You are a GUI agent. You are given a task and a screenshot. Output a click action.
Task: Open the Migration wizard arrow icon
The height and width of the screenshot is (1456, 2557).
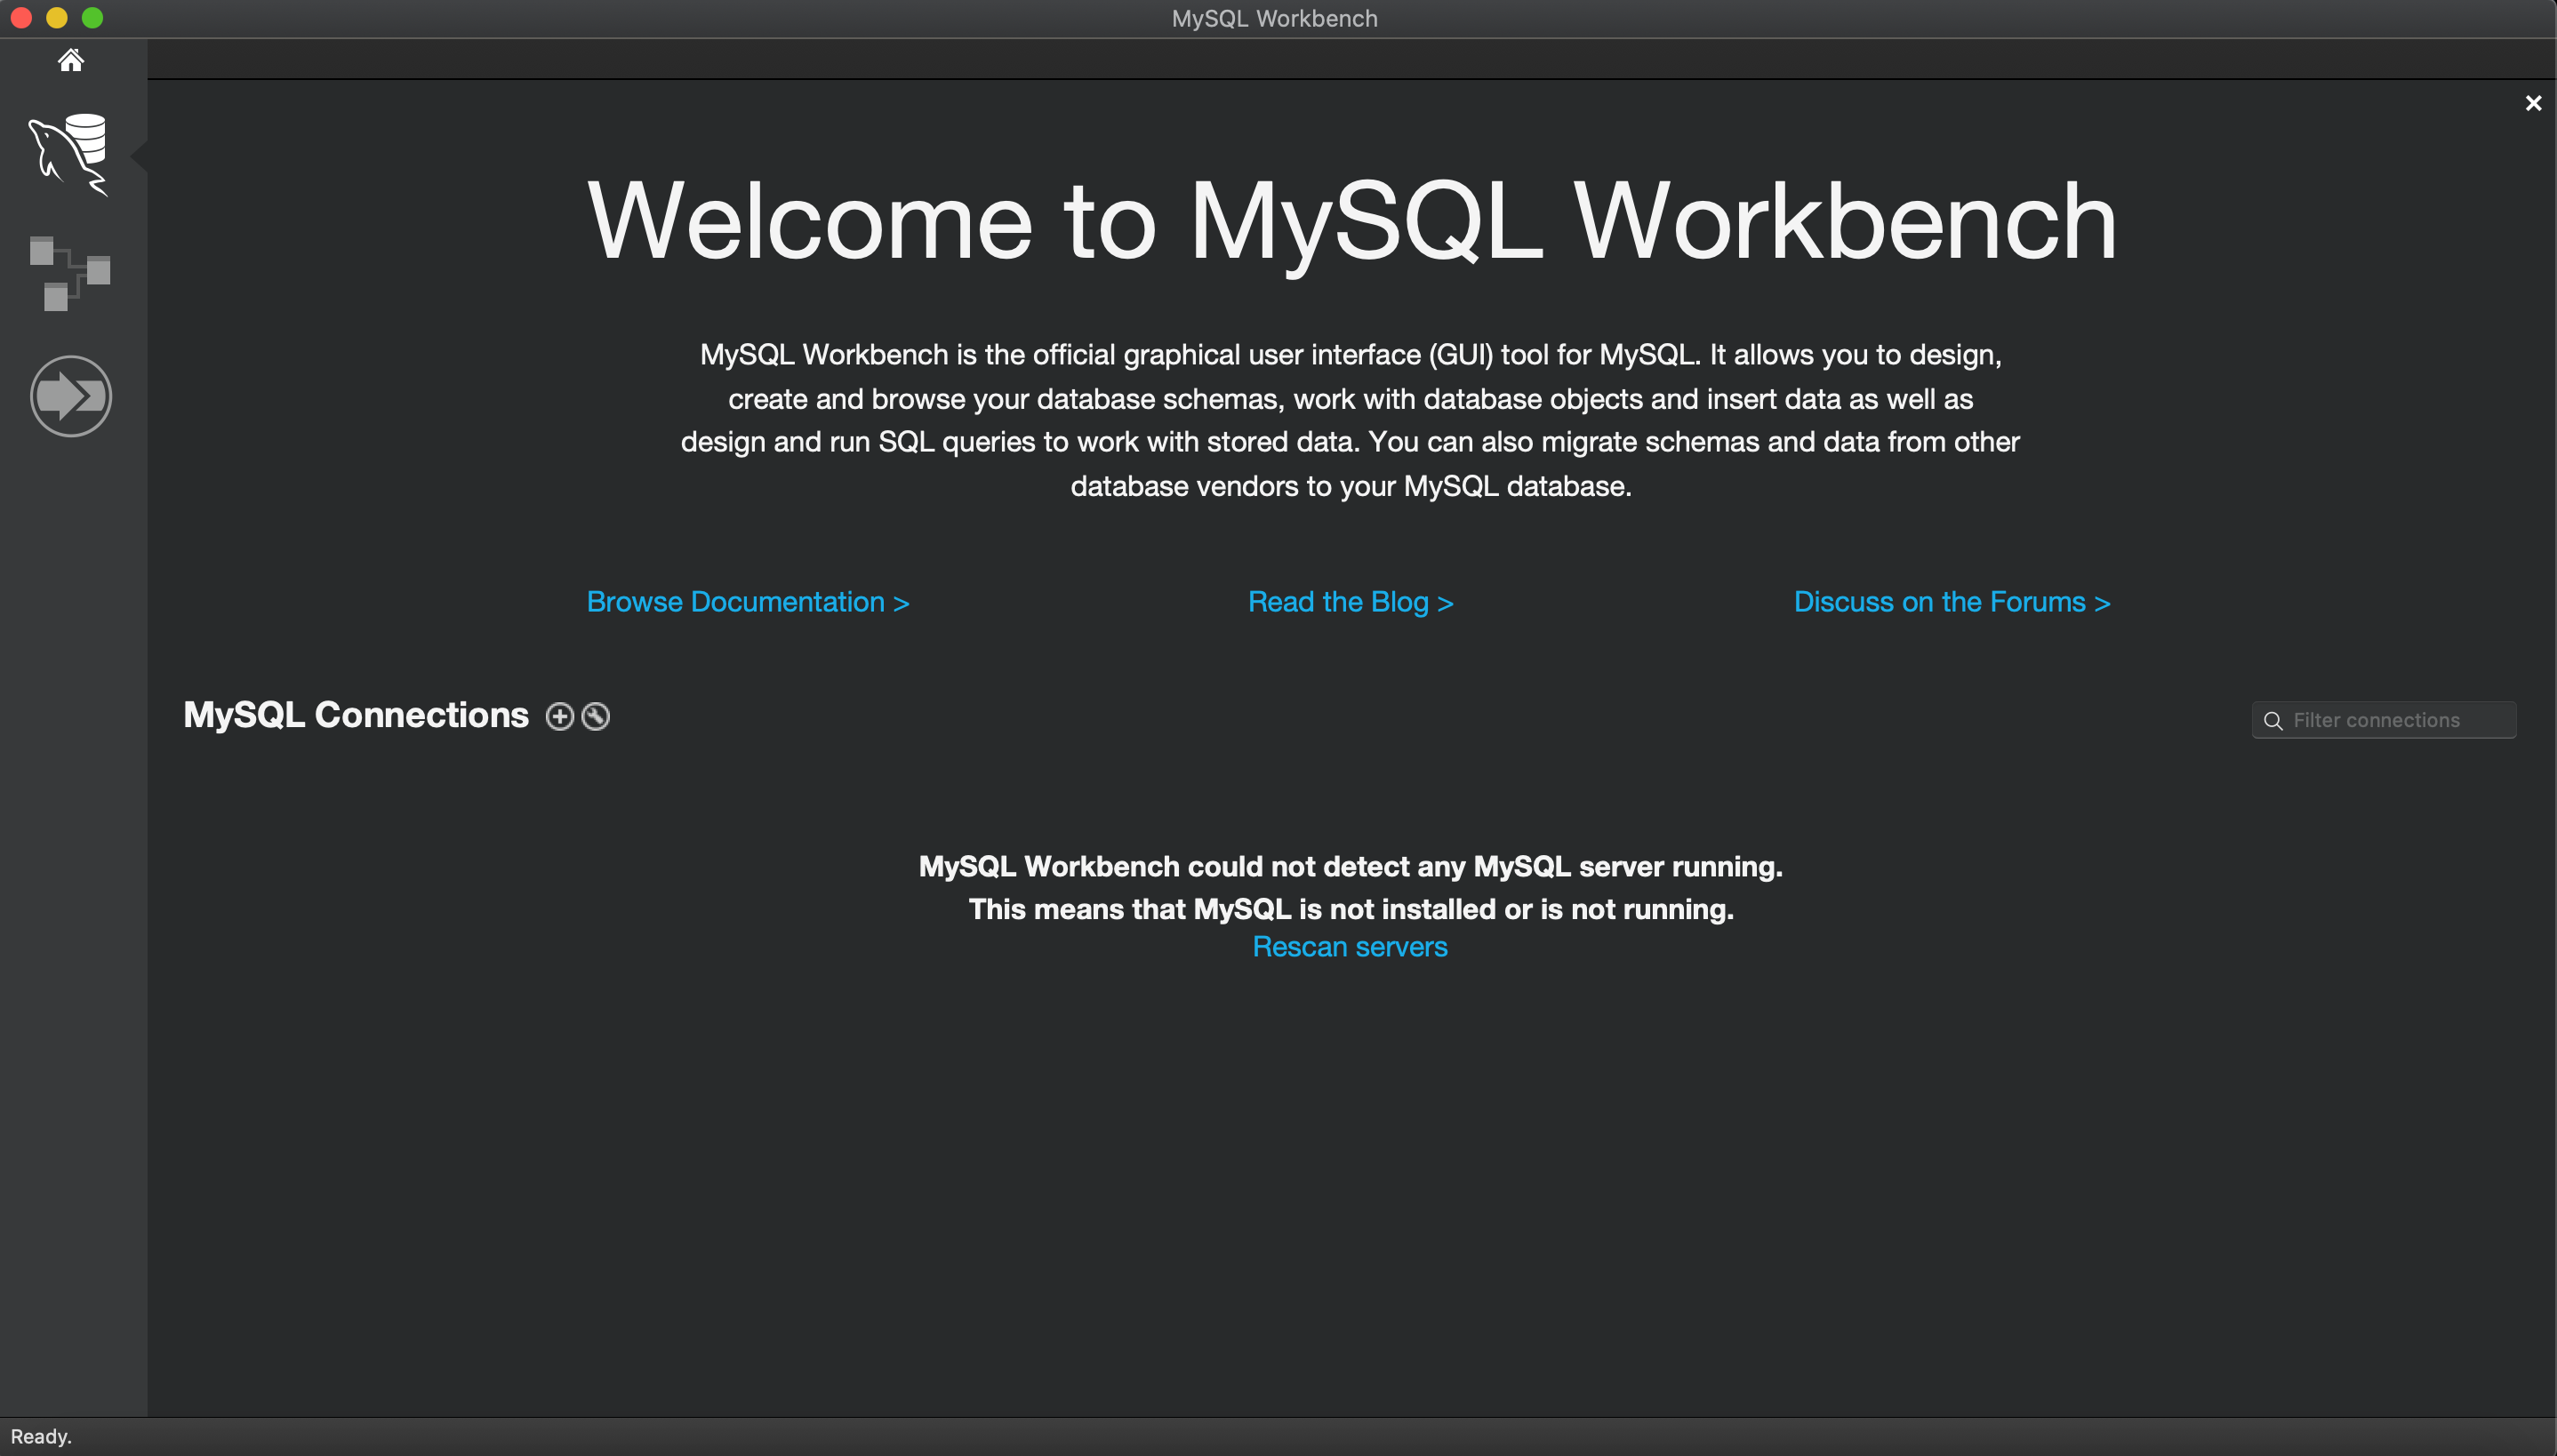(70, 396)
